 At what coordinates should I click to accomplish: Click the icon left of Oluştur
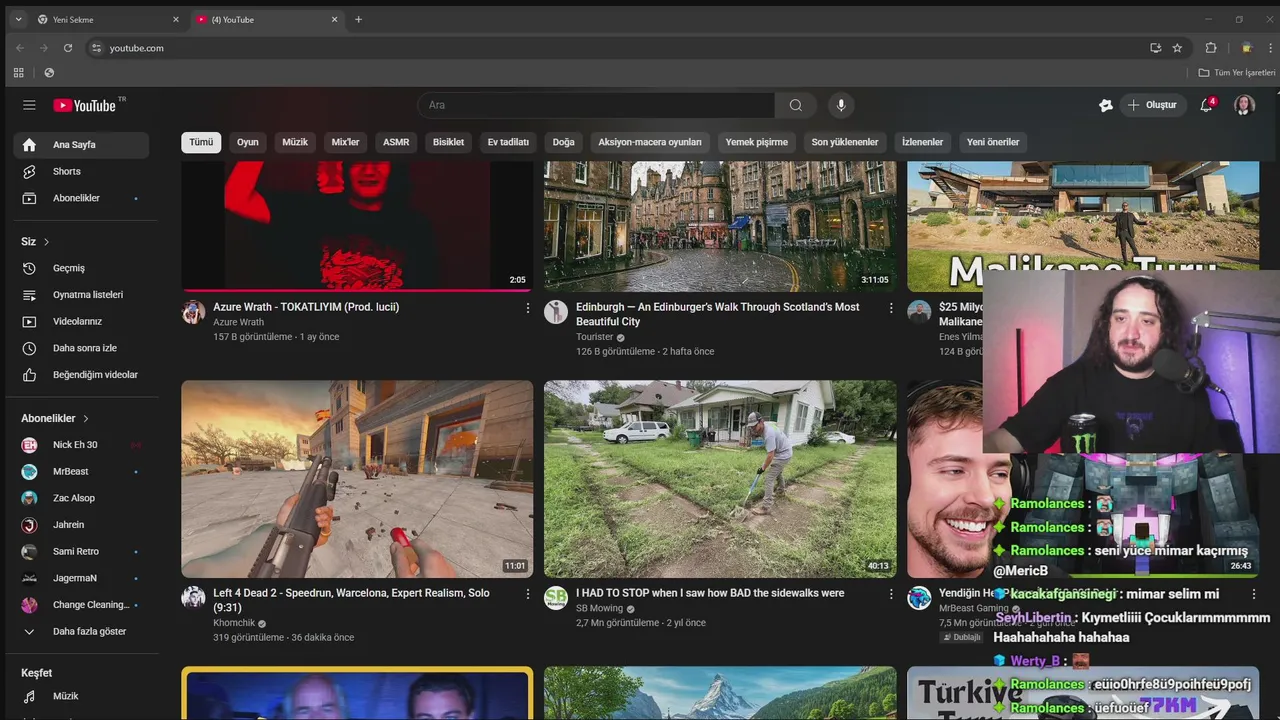(1105, 105)
